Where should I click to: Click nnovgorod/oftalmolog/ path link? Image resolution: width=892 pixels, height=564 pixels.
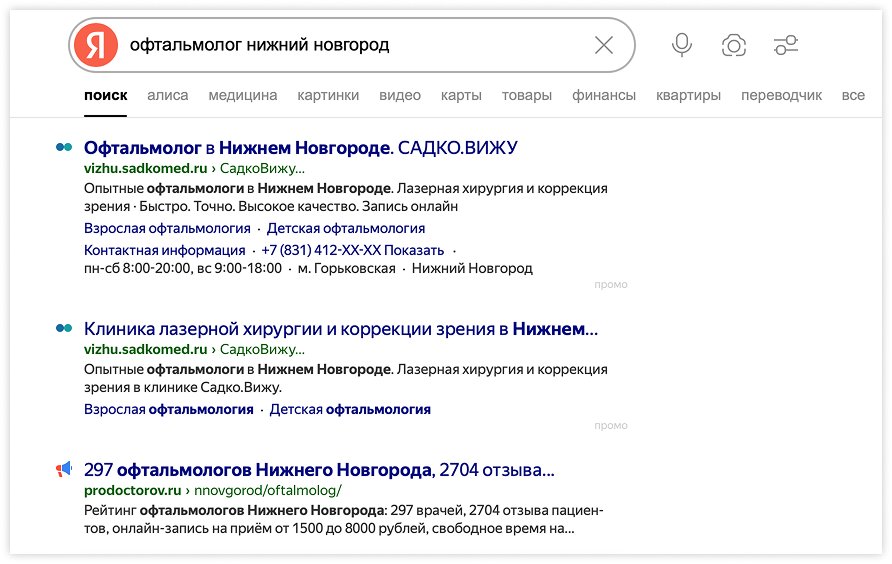coord(268,491)
